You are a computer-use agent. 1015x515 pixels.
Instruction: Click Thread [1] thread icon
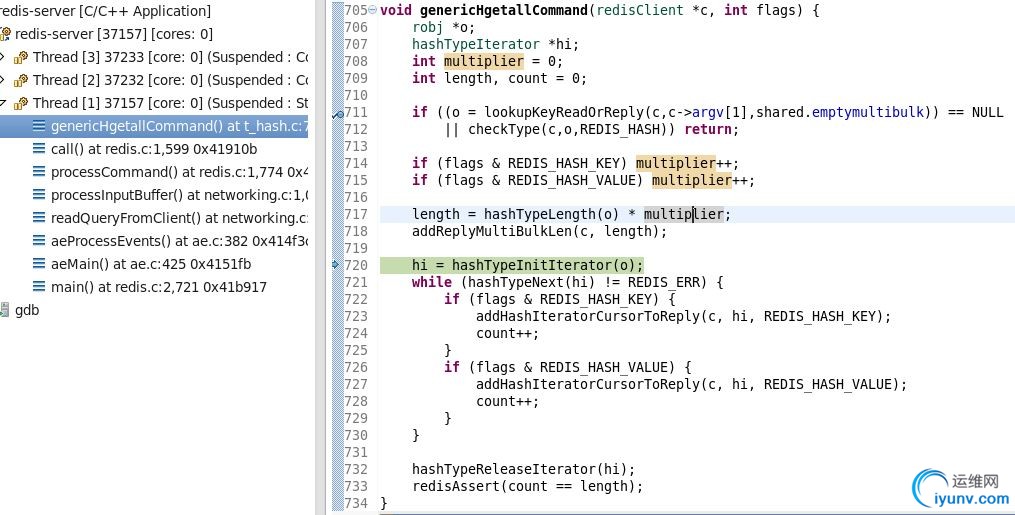pyautogui.click(x=21, y=104)
